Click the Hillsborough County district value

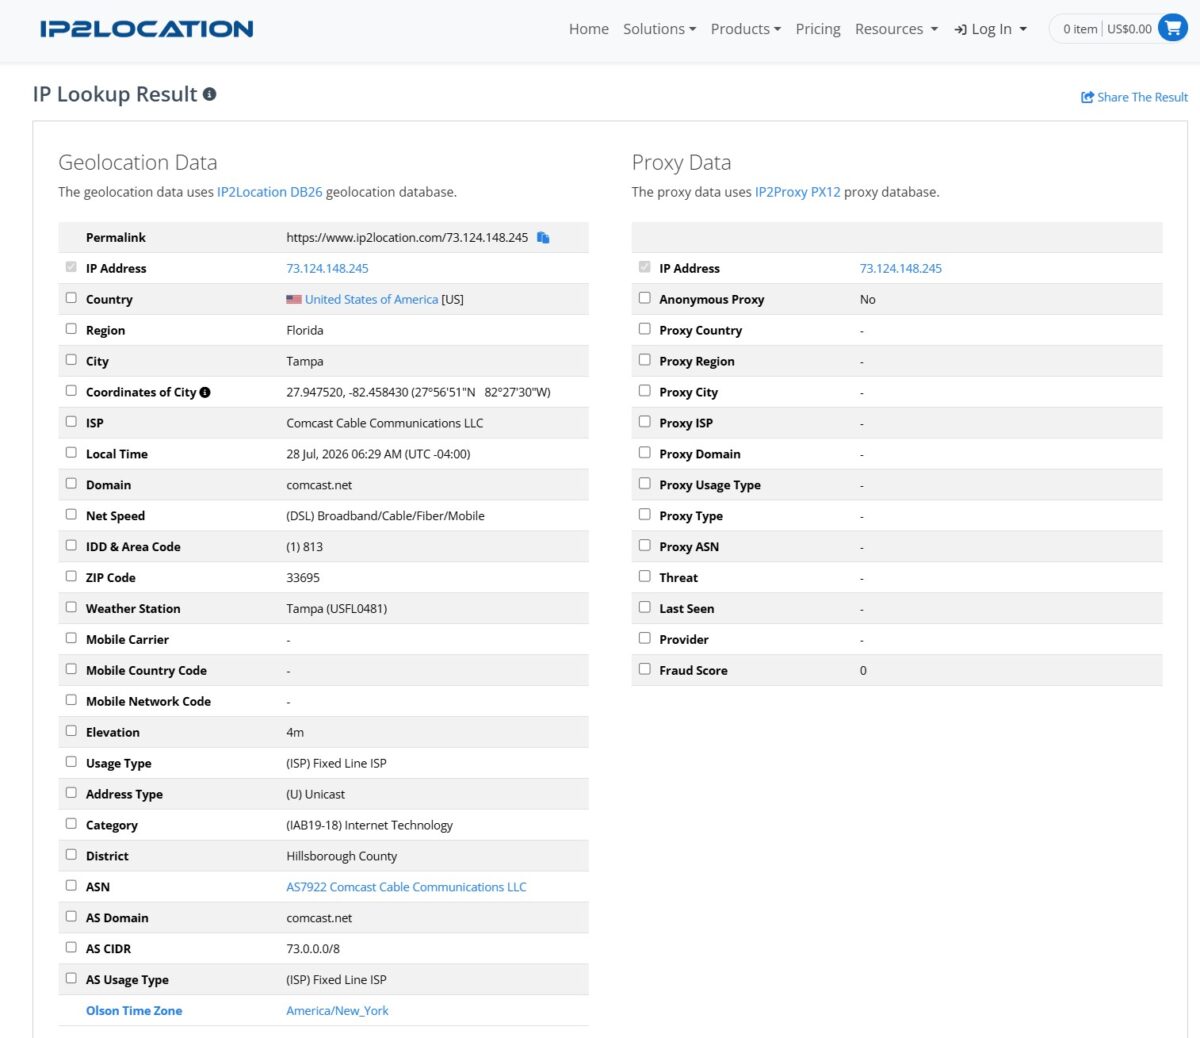(x=341, y=856)
